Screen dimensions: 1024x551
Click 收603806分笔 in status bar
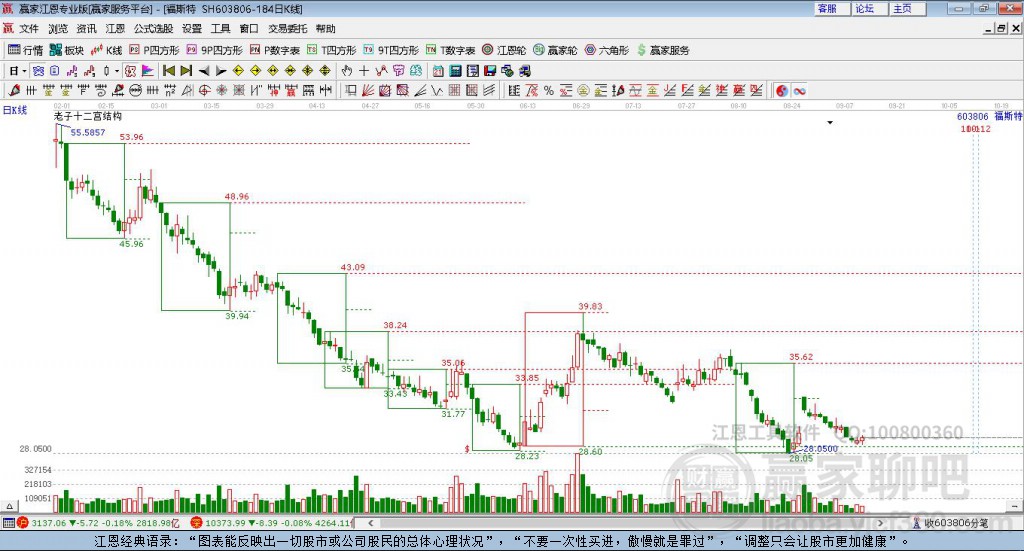click(951, 523)
